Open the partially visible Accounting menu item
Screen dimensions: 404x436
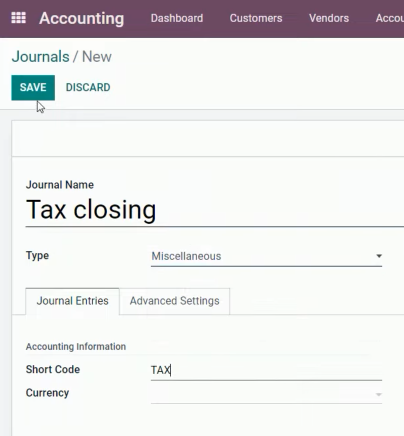click(390, 18)
